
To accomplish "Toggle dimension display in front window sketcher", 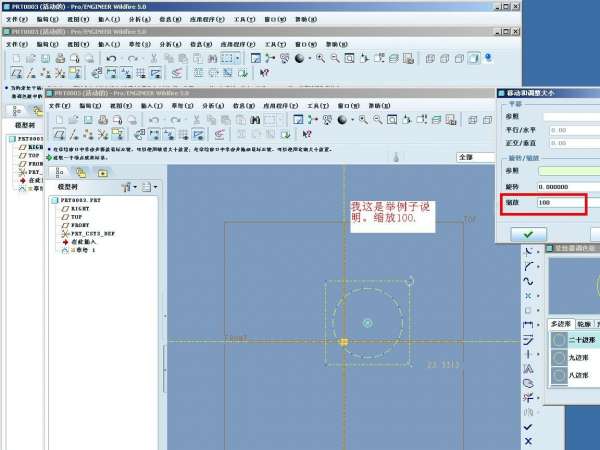I will [154, 134].
